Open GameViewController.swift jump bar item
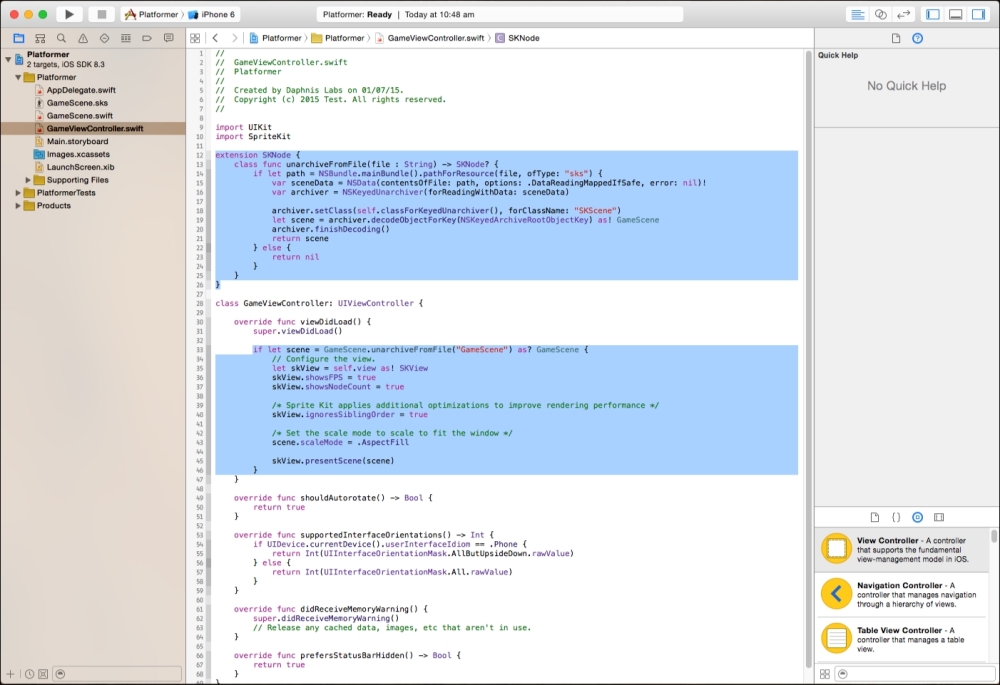 point(430,38)
